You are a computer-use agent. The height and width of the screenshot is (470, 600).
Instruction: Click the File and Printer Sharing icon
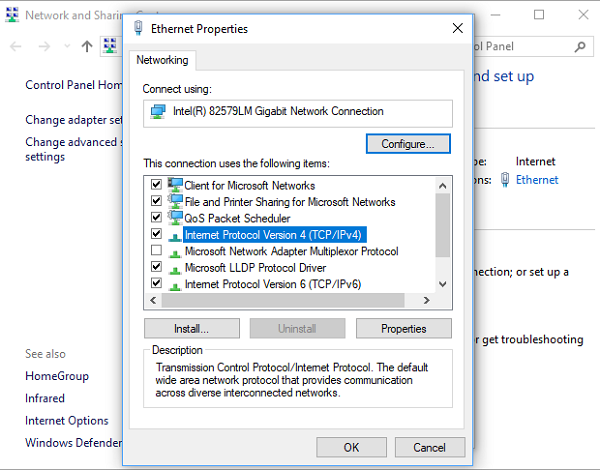176,202
